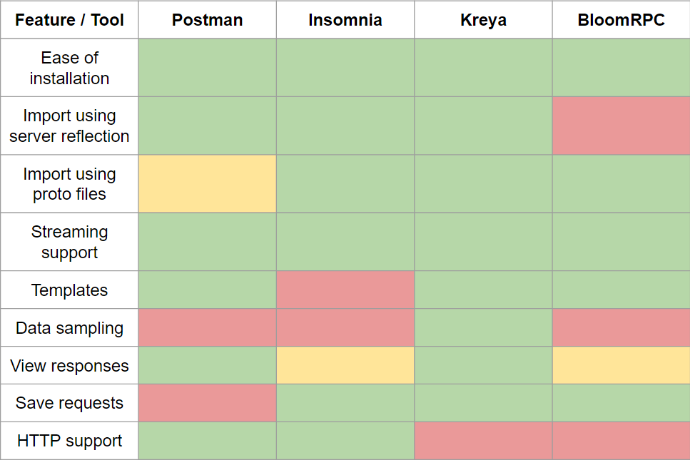Viewport: 690px width, 460px height.
Task: Click the Kreya header cell
Action: coord(483,20)
